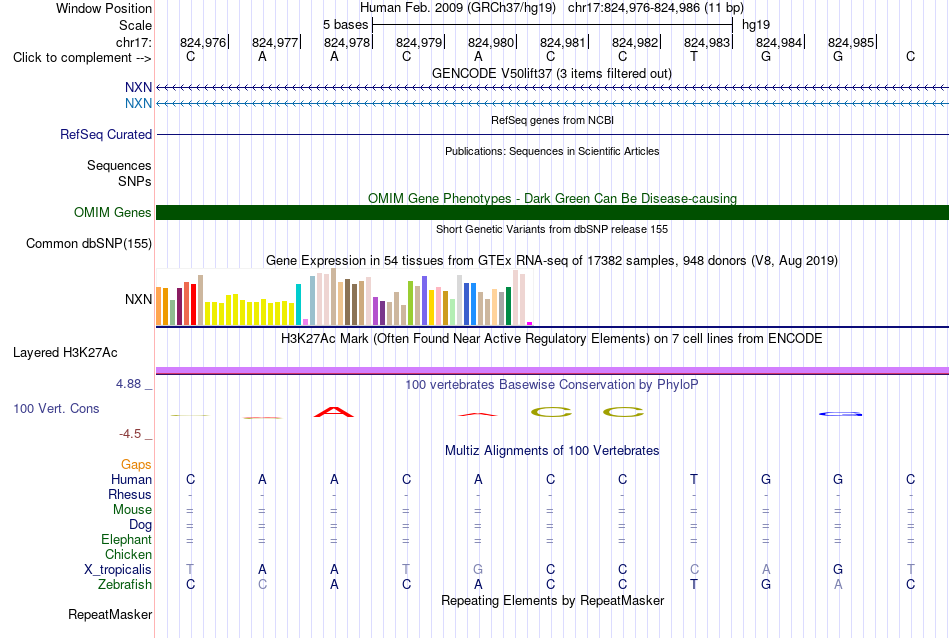Click the T base in the complement row
Screen dimensions: 950x638
(694, 56)
